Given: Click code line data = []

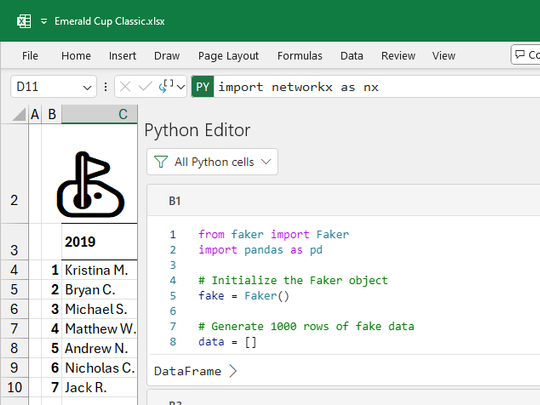Looking at the screenshot, I should pyautogui.click(x=227, y=342).
